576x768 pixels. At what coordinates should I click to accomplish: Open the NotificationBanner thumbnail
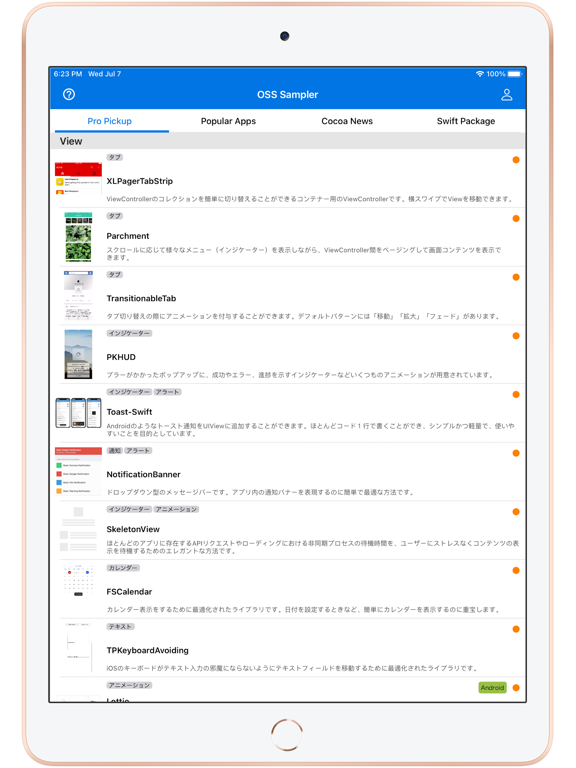pos(78,471)
